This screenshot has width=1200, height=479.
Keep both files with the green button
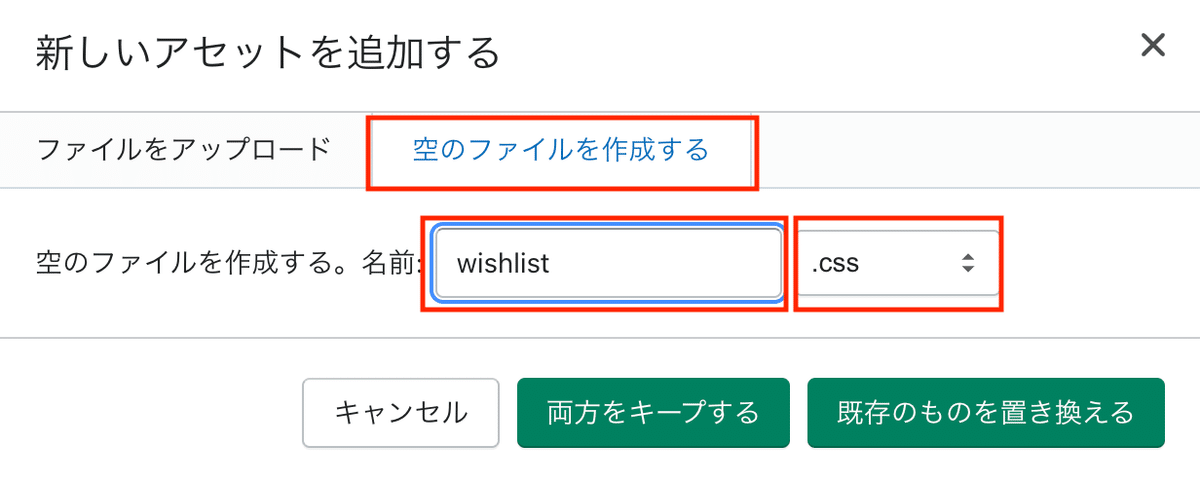click(x=653, y=412)
